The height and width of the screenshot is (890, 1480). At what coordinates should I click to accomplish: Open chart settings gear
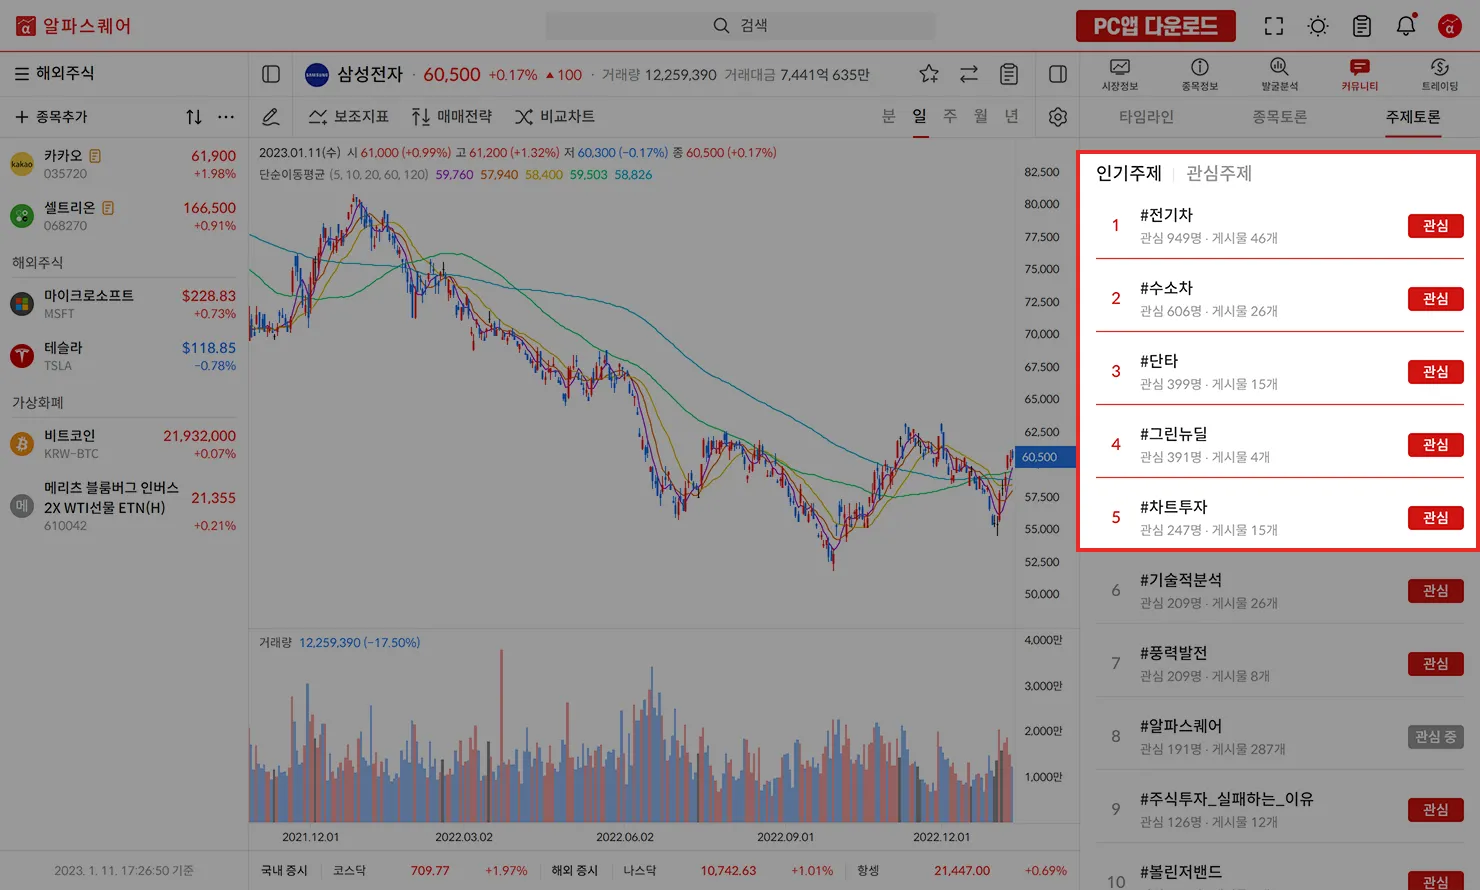click(1058, 117)
